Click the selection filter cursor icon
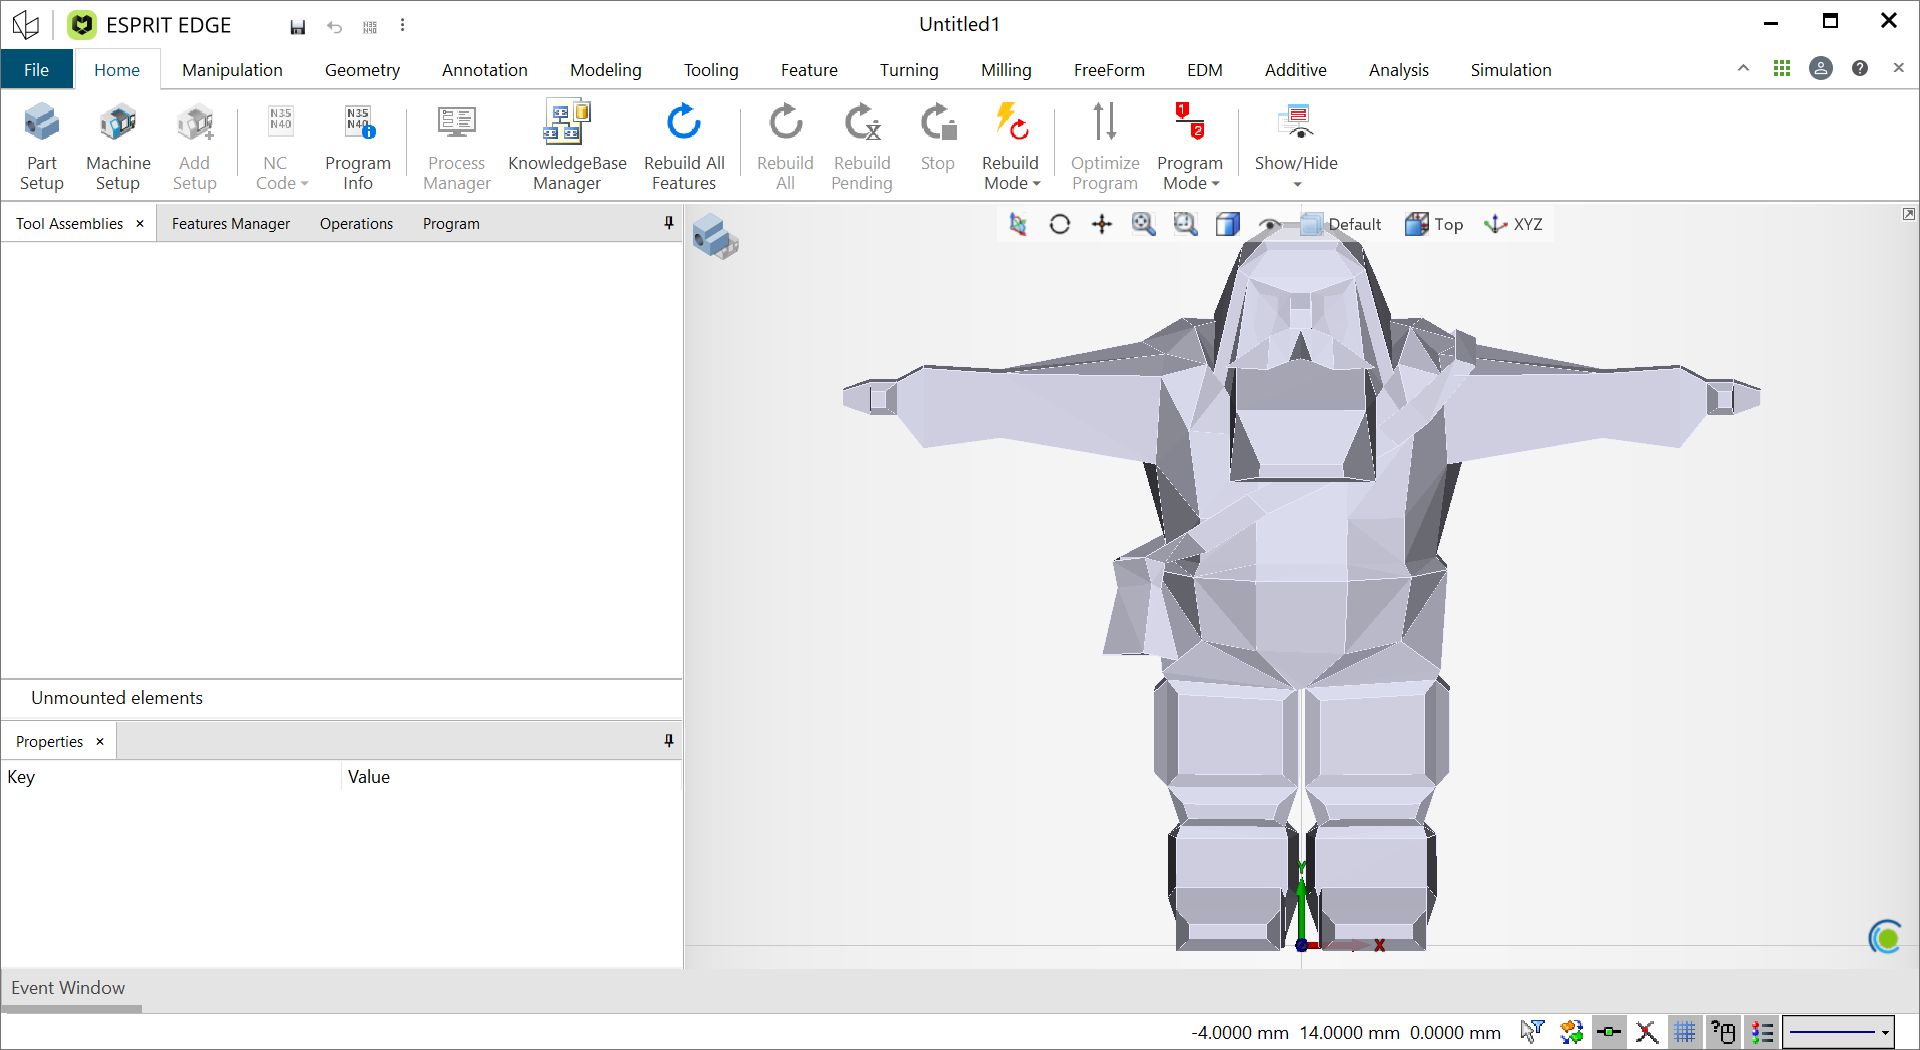 1532,1031
